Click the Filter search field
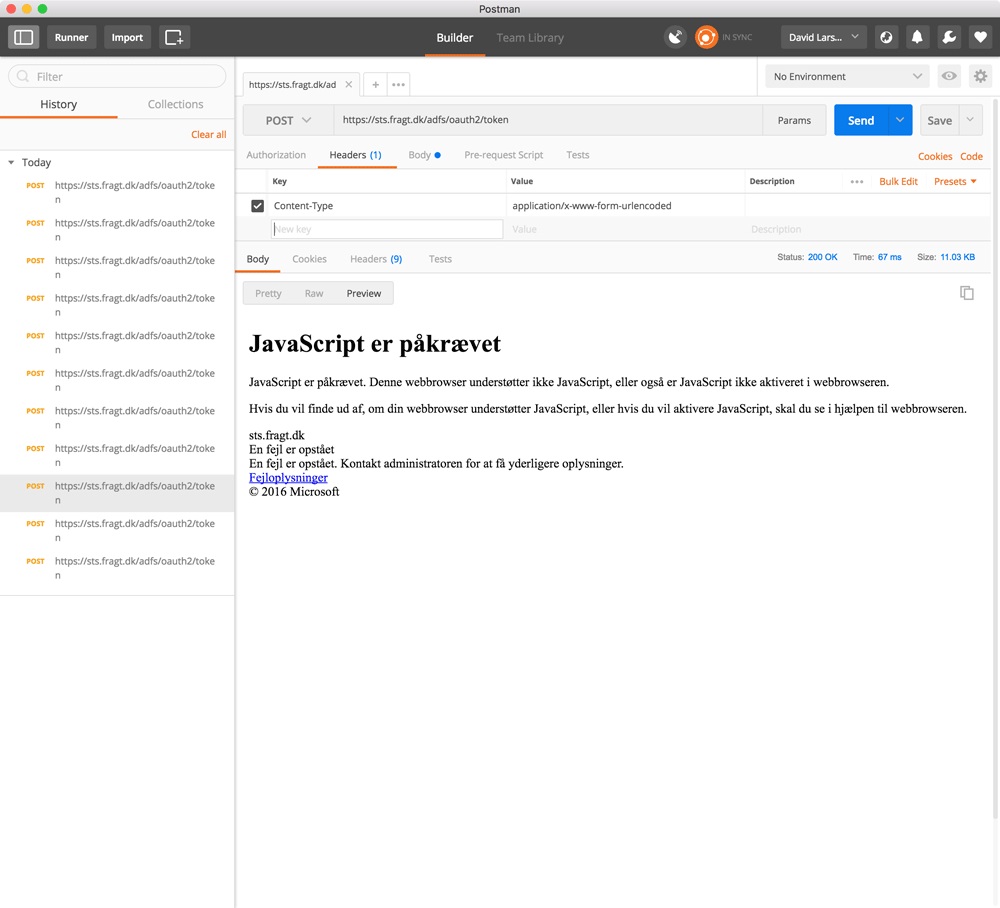The width and height of the screenshot is (1000, 908). (117, 77)
